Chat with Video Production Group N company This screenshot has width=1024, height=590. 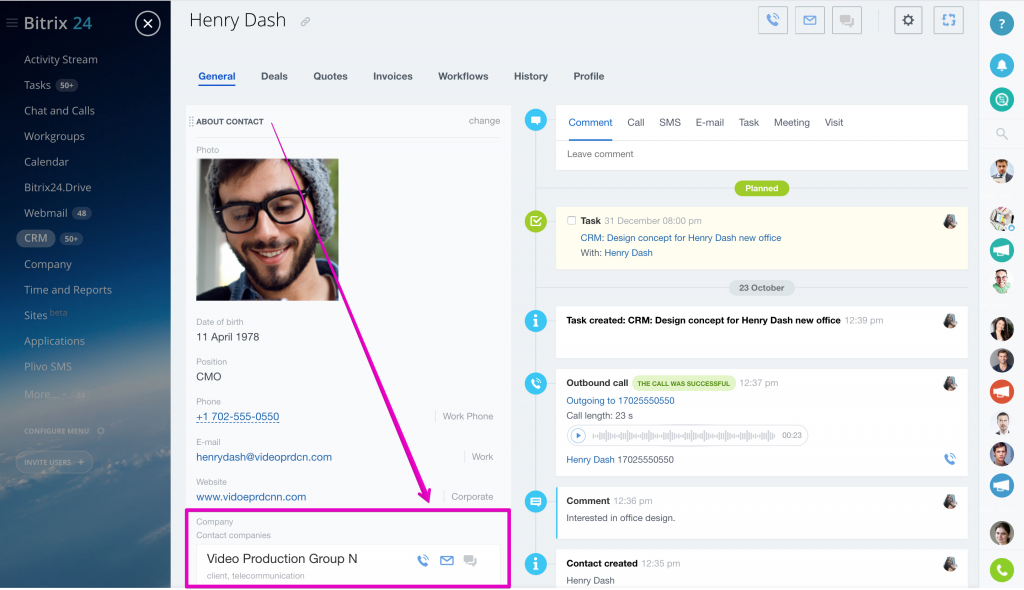[x=470, y=560]
